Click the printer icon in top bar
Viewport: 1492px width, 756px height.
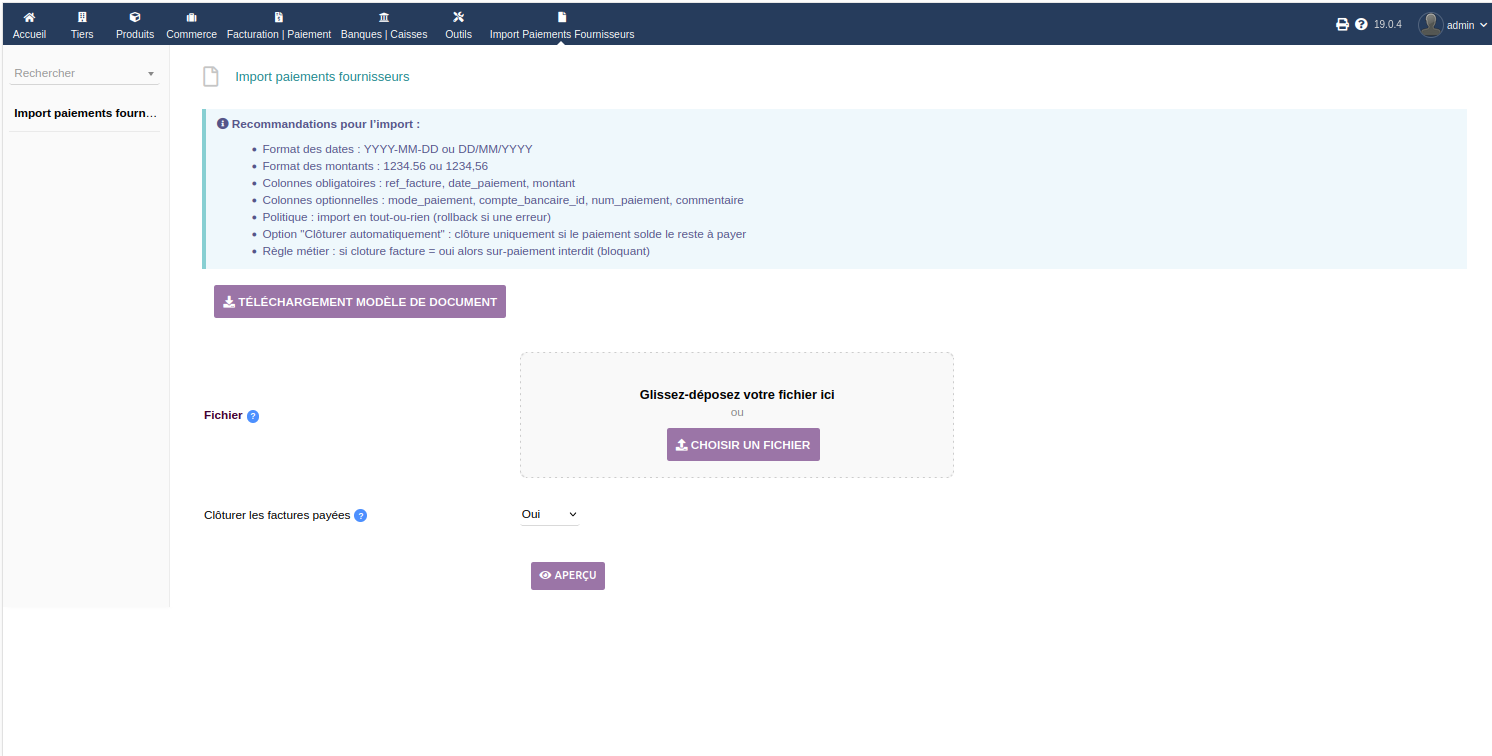tap(1343, 24)
